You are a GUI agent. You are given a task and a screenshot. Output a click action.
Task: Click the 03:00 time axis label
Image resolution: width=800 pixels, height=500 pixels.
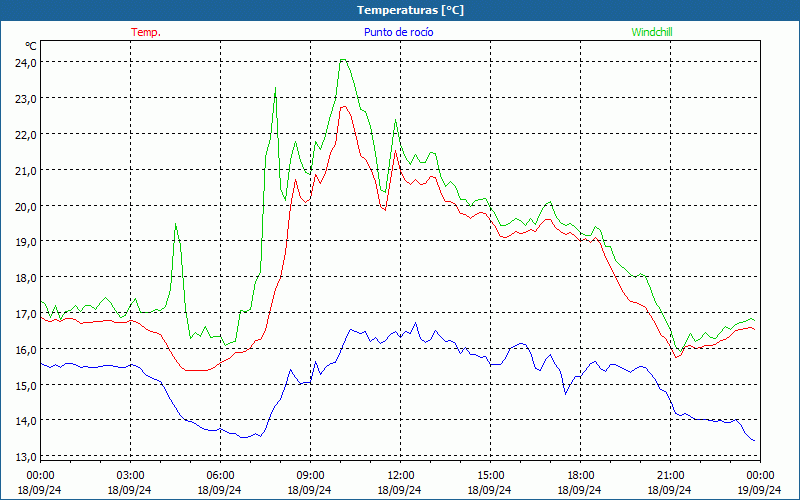[130, 476]
